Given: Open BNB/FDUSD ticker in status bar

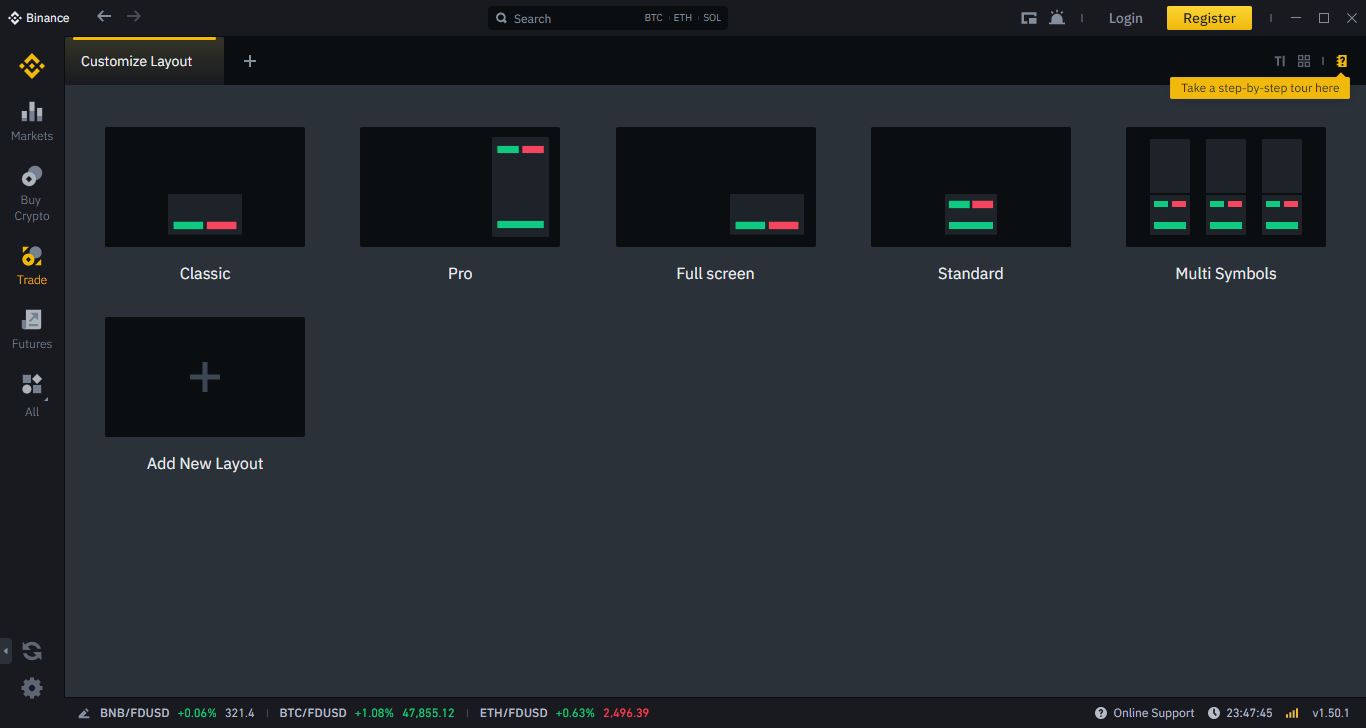Looking at the screenshot, I should (x=177, y=713).
